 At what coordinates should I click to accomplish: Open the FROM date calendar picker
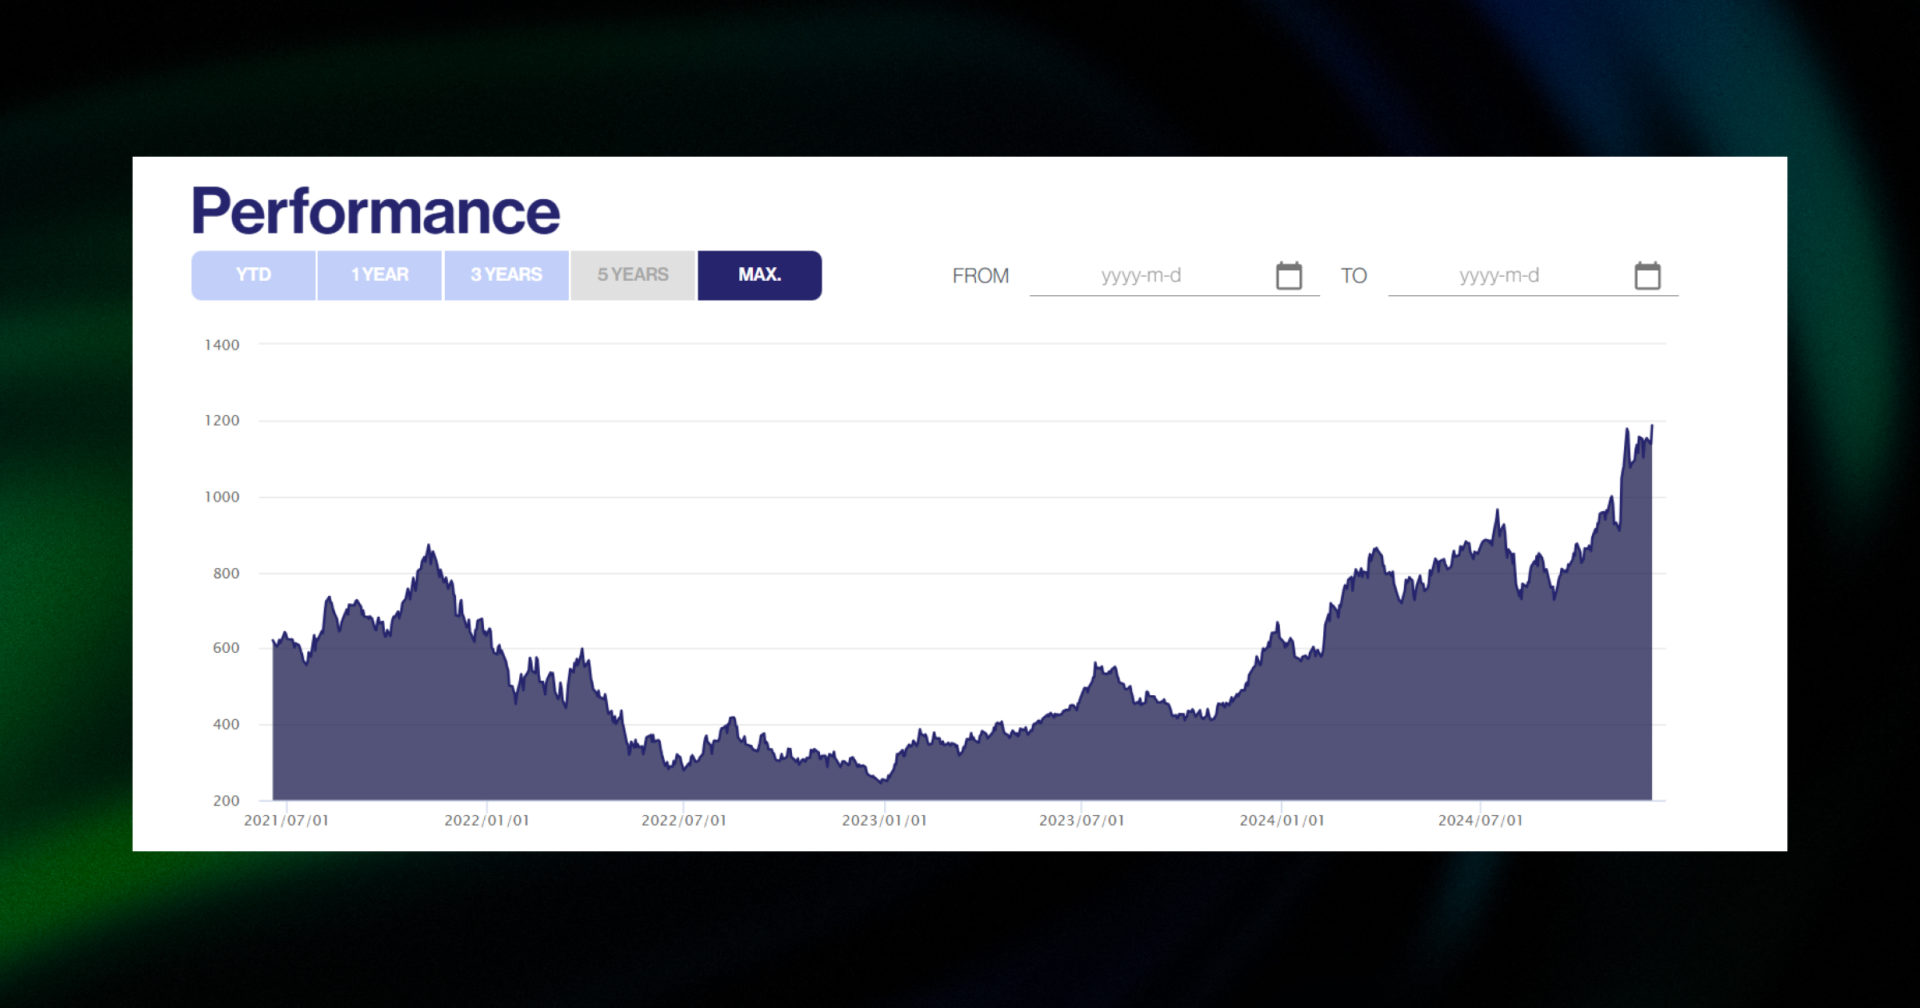tap(1290, 274)
